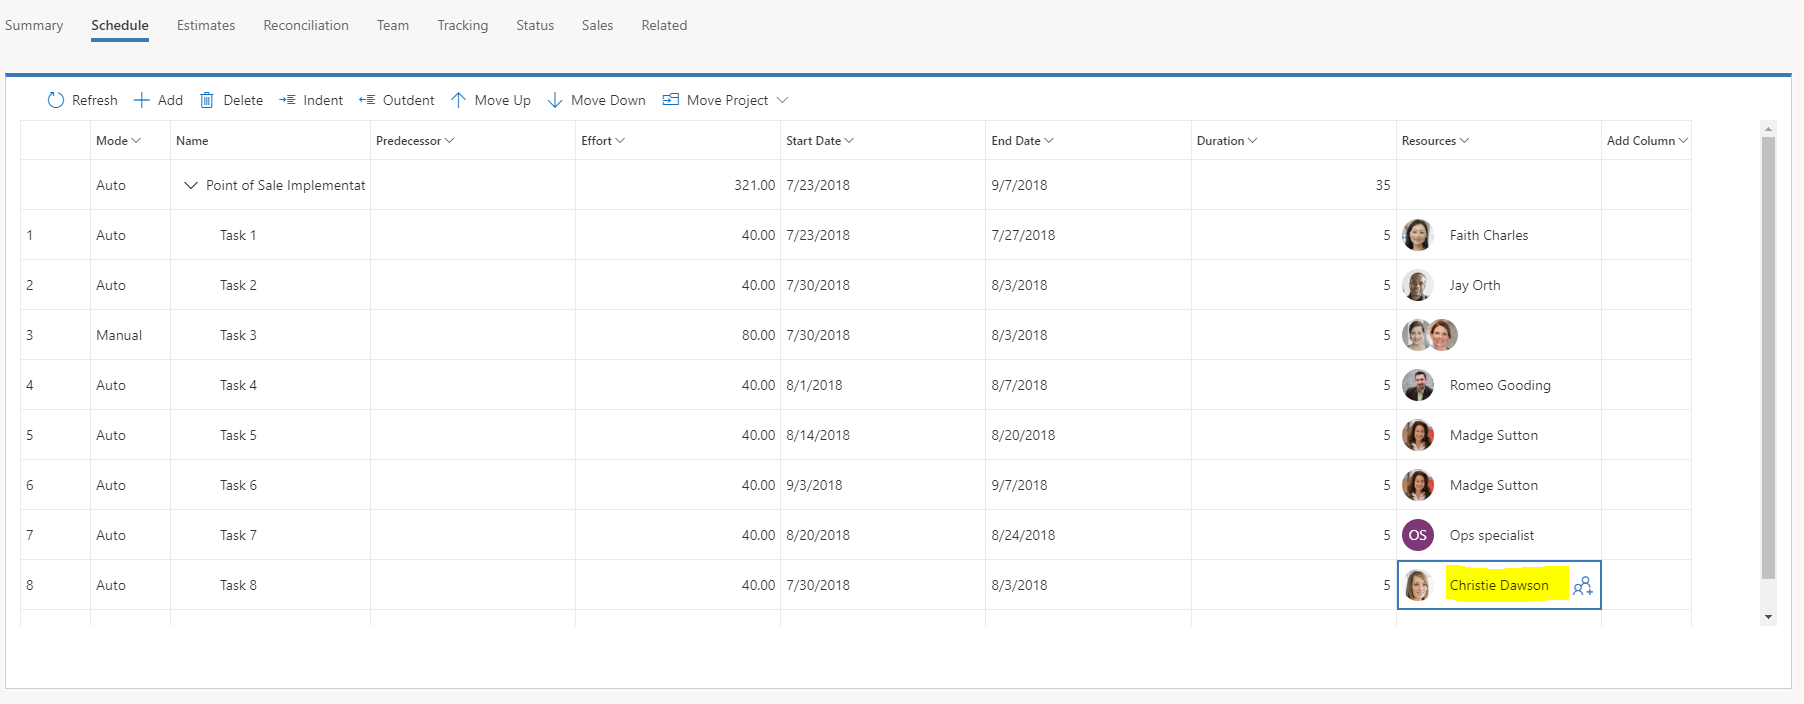Screen dimensions: 1804x704
Task: Click the highlighted Christie Dawson name
Action: click(1499, 585)
